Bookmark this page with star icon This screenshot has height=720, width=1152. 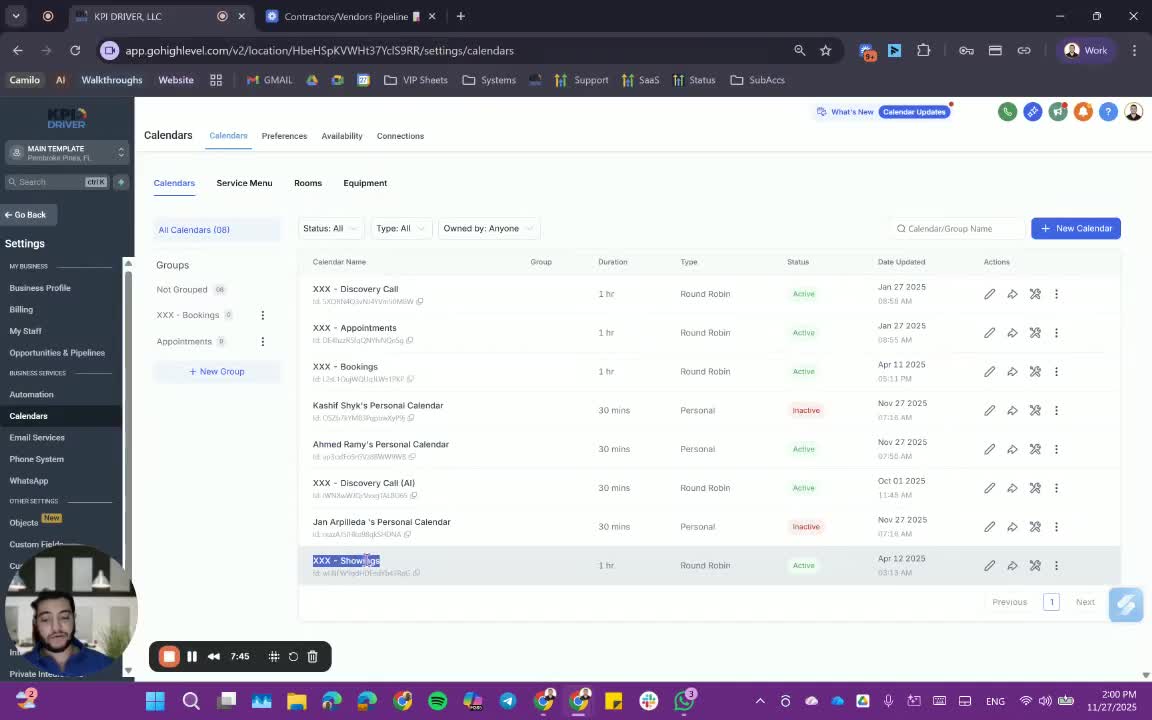[x=826, y=51]
